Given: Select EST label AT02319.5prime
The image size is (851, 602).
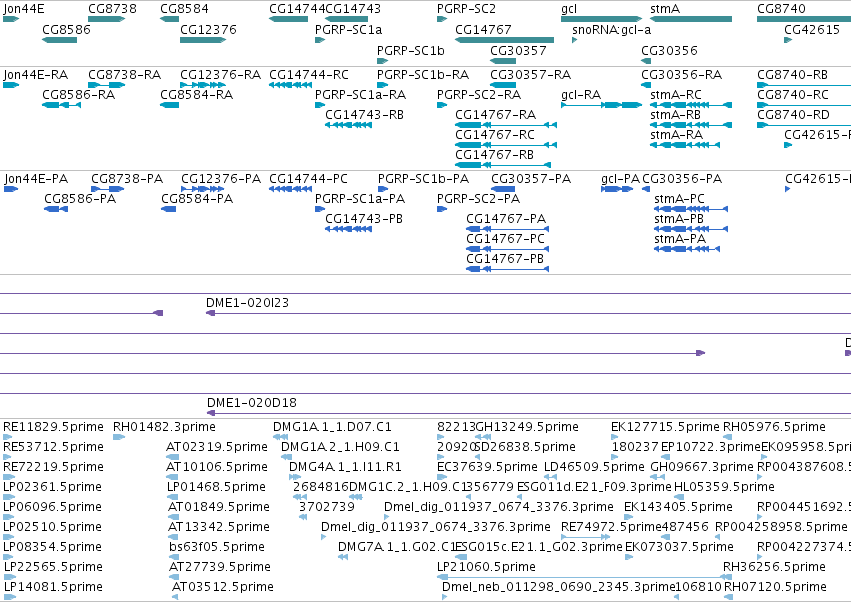Looking at the screenshot, I should [217, 447].
